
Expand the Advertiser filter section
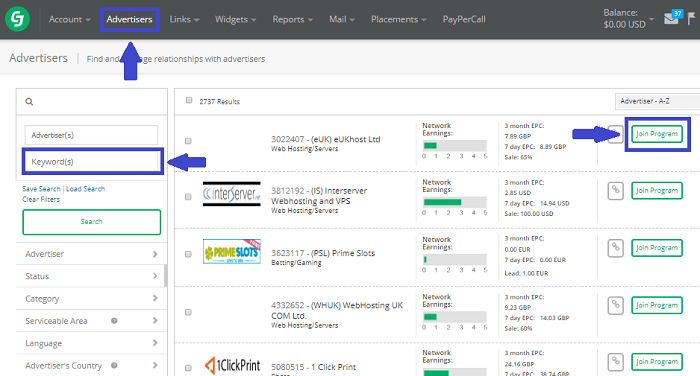point(92,254)
